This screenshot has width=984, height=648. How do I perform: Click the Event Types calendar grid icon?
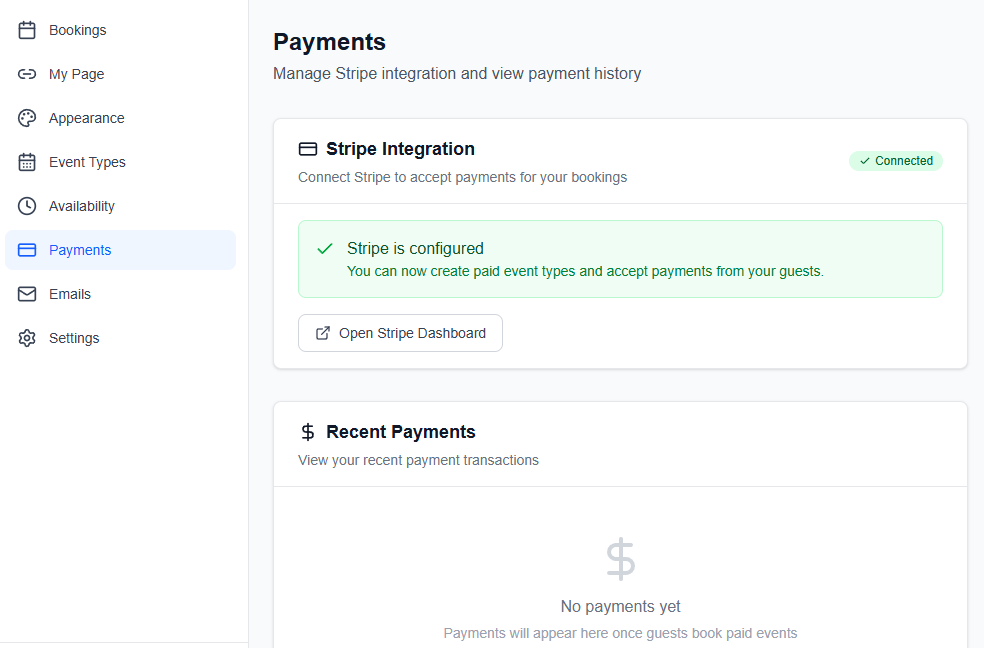coord(28,162)
